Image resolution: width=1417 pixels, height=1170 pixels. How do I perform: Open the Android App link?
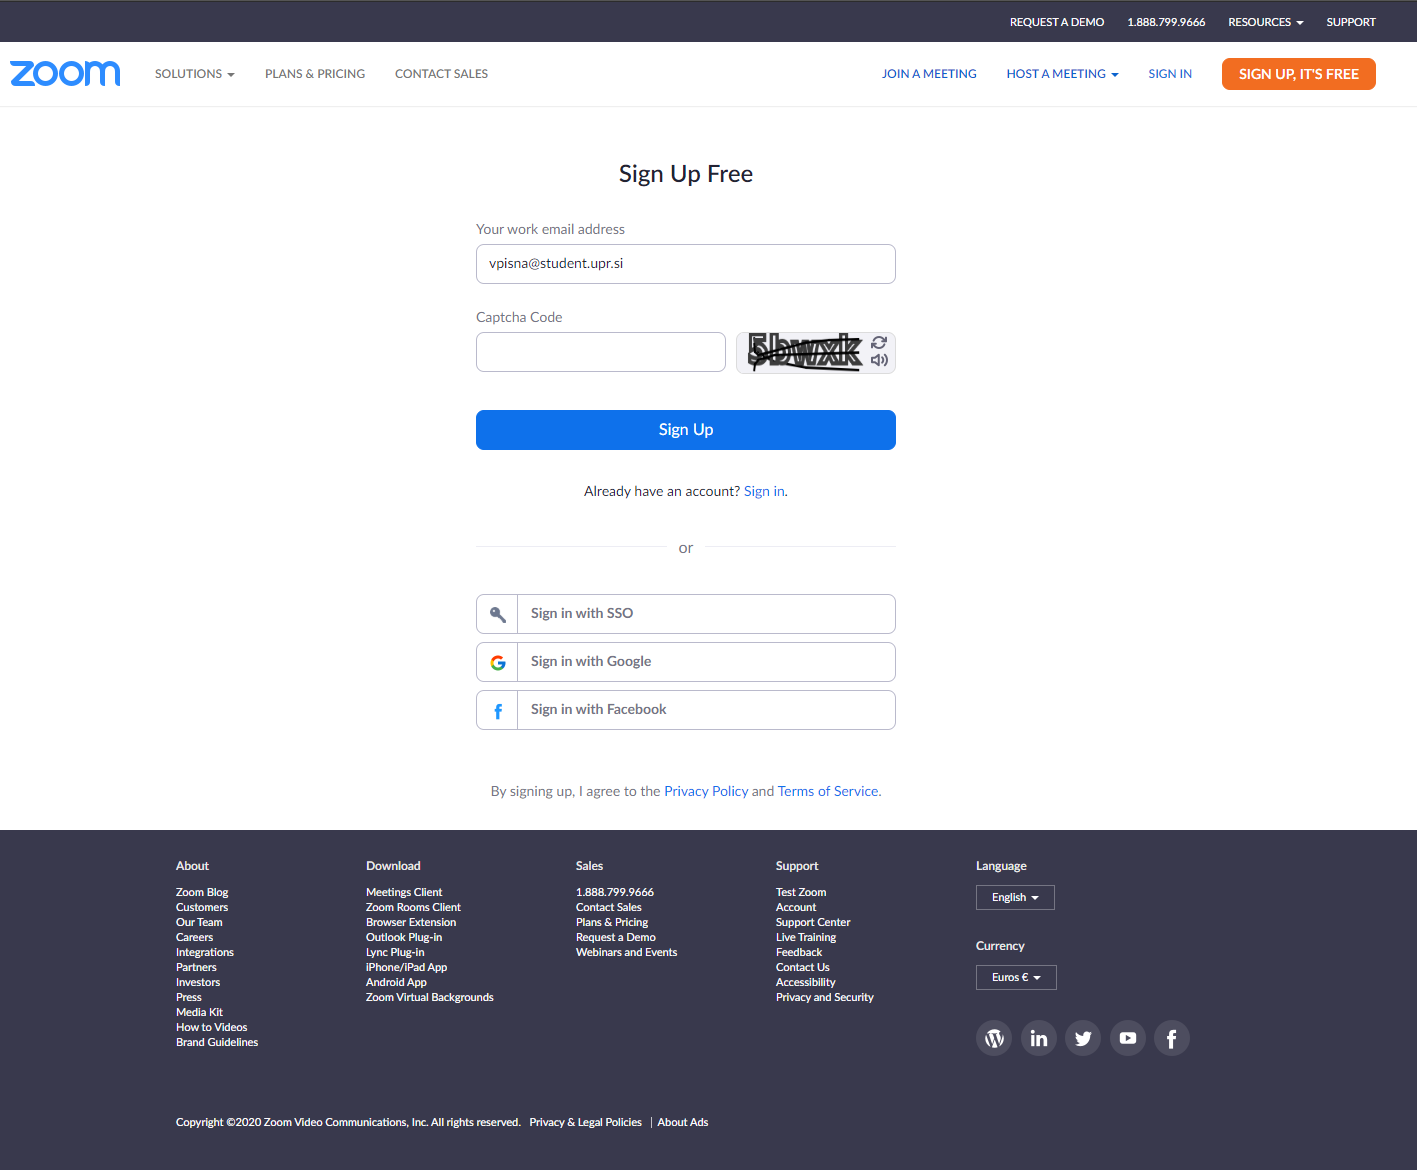[x=396, y=982]
